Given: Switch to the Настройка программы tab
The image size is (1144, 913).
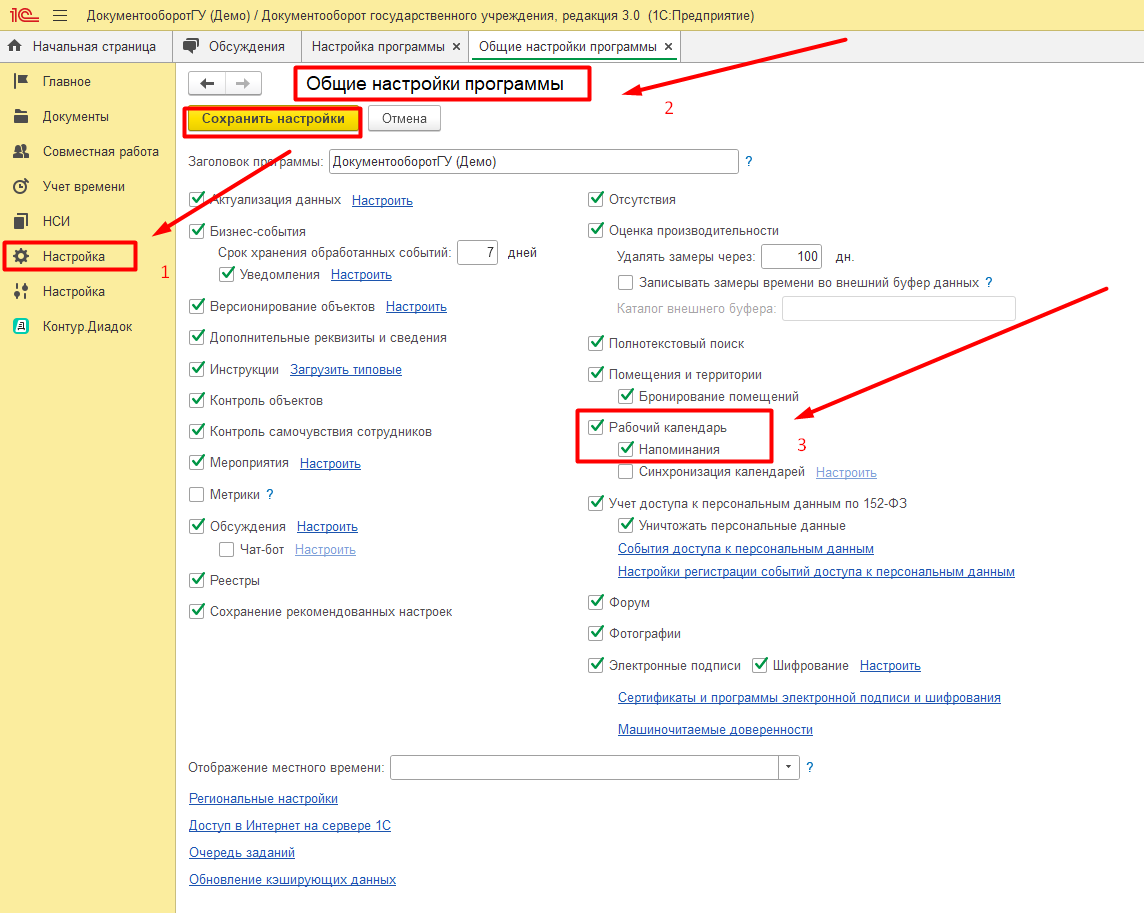Looking at the screenshot, I should [x=385, y=46].
